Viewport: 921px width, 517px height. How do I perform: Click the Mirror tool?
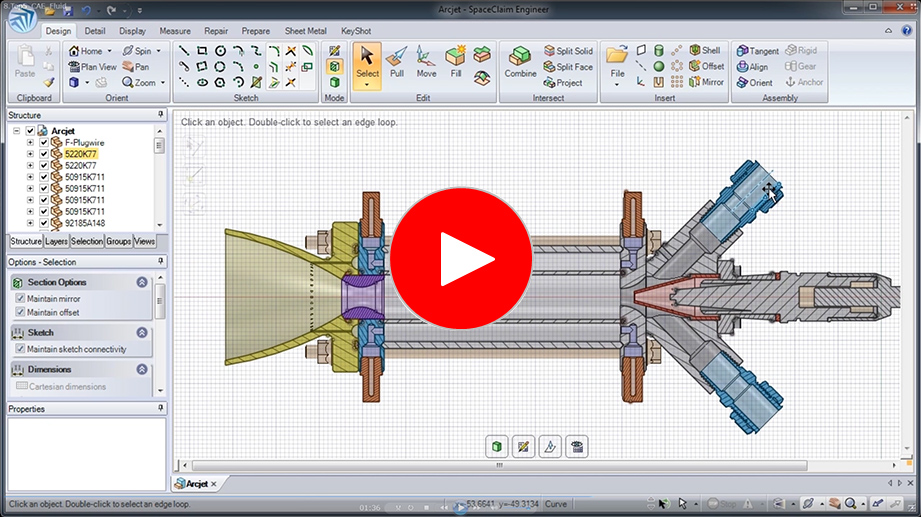(x=707, y=82)
